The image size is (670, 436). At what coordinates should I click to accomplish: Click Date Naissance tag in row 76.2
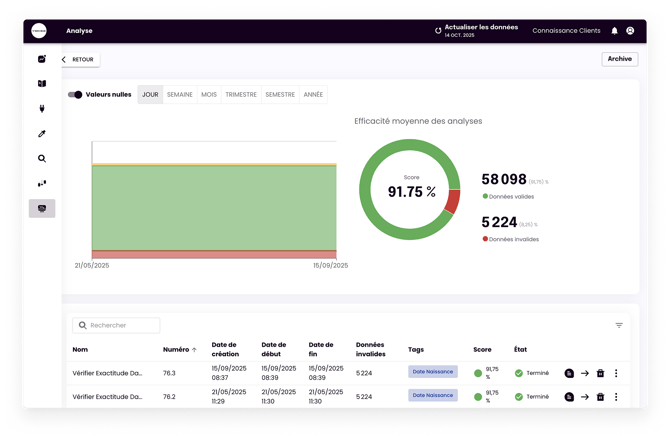[433, 395]
